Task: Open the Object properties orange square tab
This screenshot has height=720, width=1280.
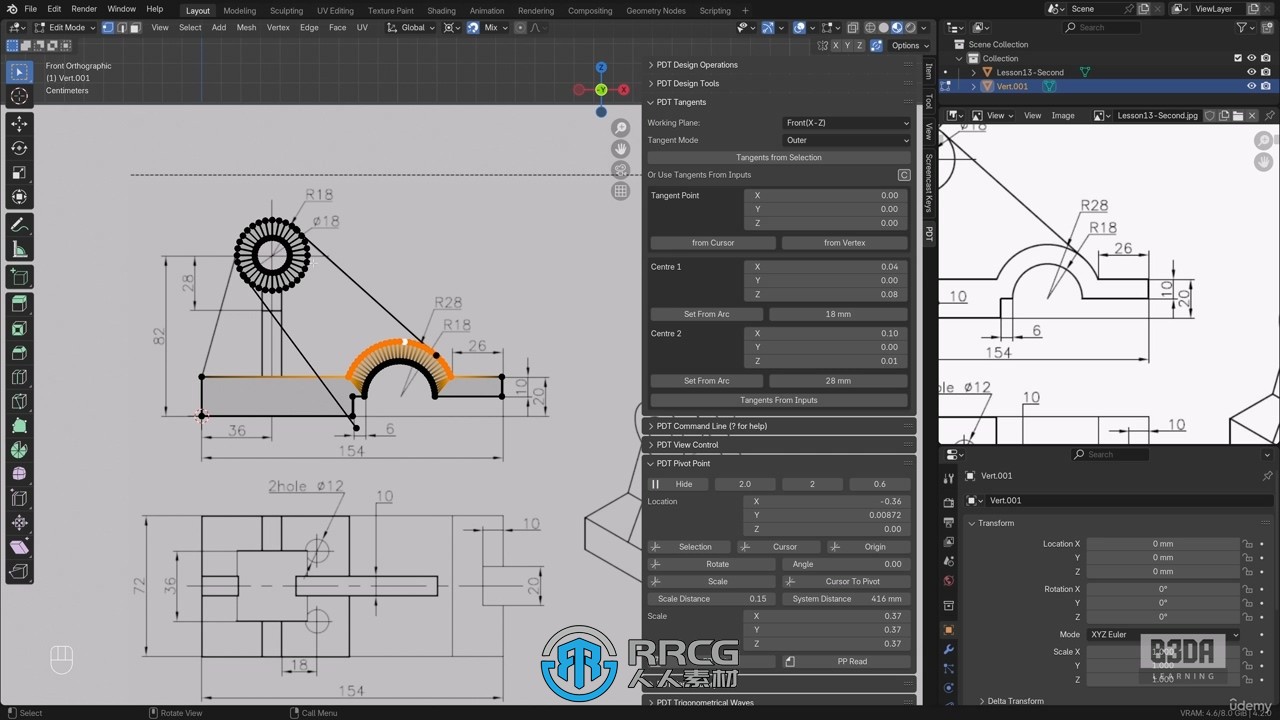Action: point(949,630)
